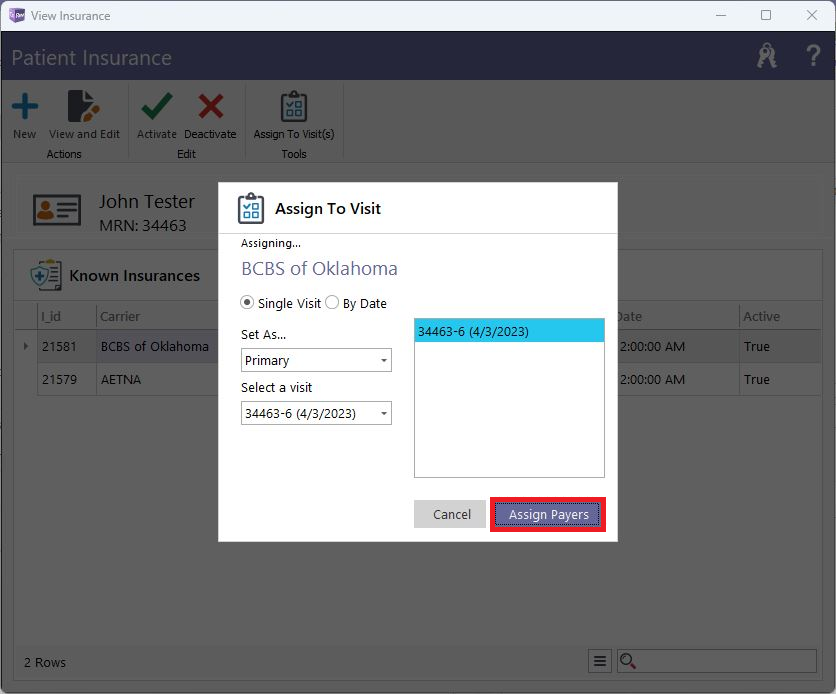
Task: Click the AETNA carrier cell
Action: point(157,380)
